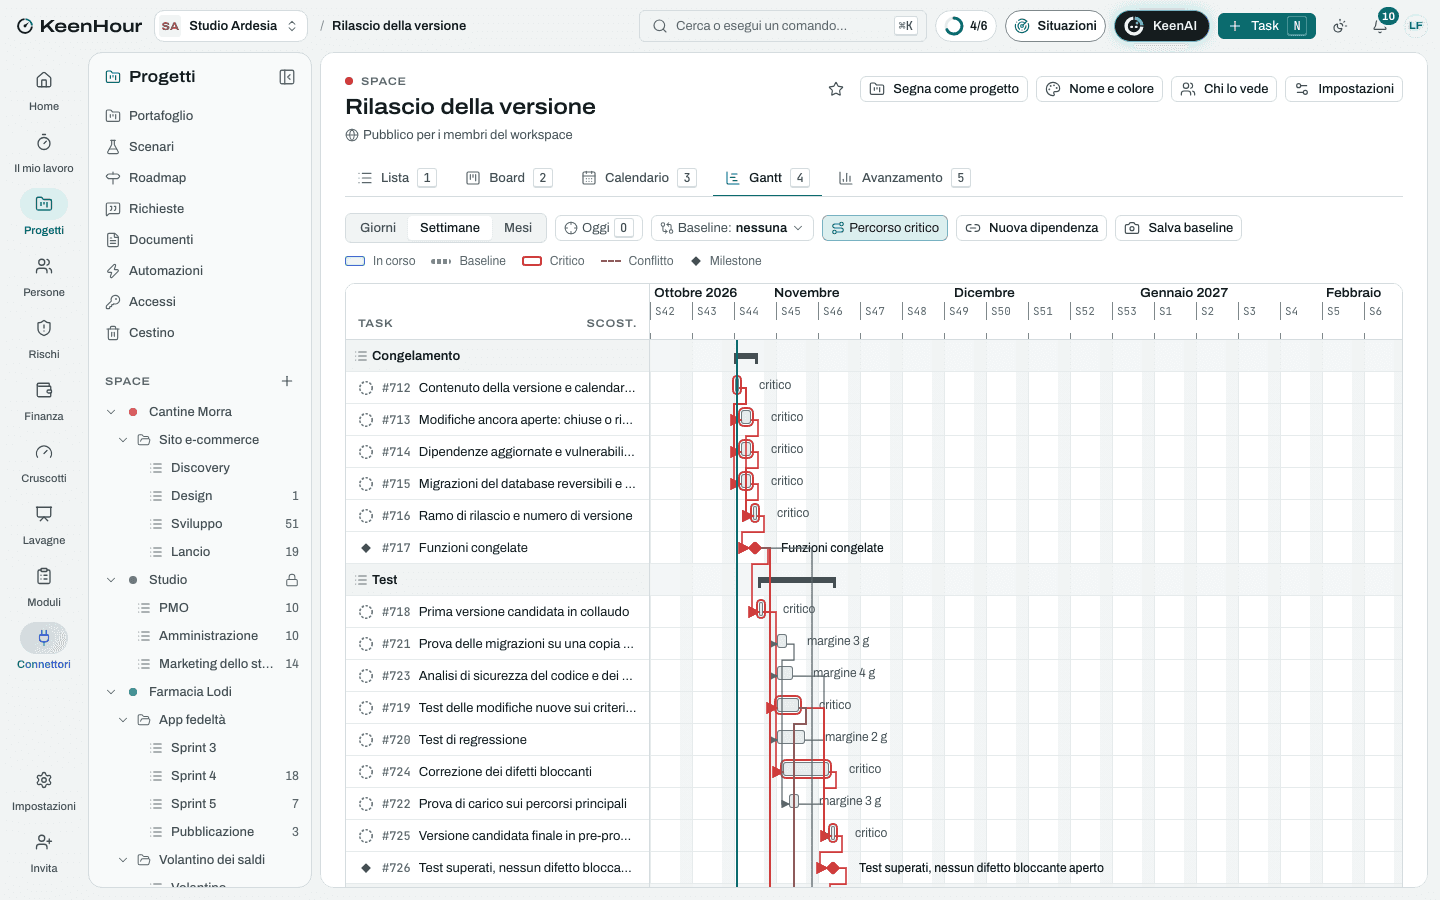
Task: Click Segna come progetto button
Action: [x=944, y=89]
